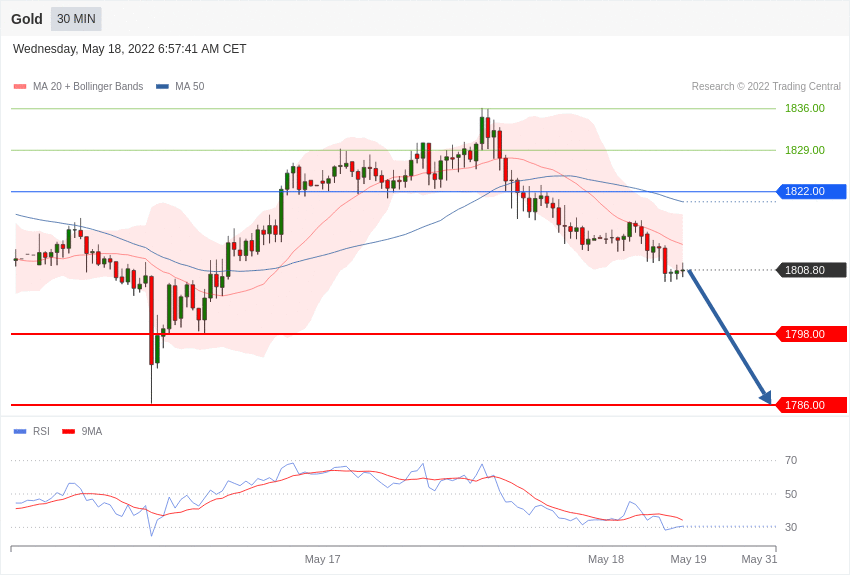The image size is (850, 576).
Task: Click the blue 1822.00 pivot price tag
Action: click(812, 191)
